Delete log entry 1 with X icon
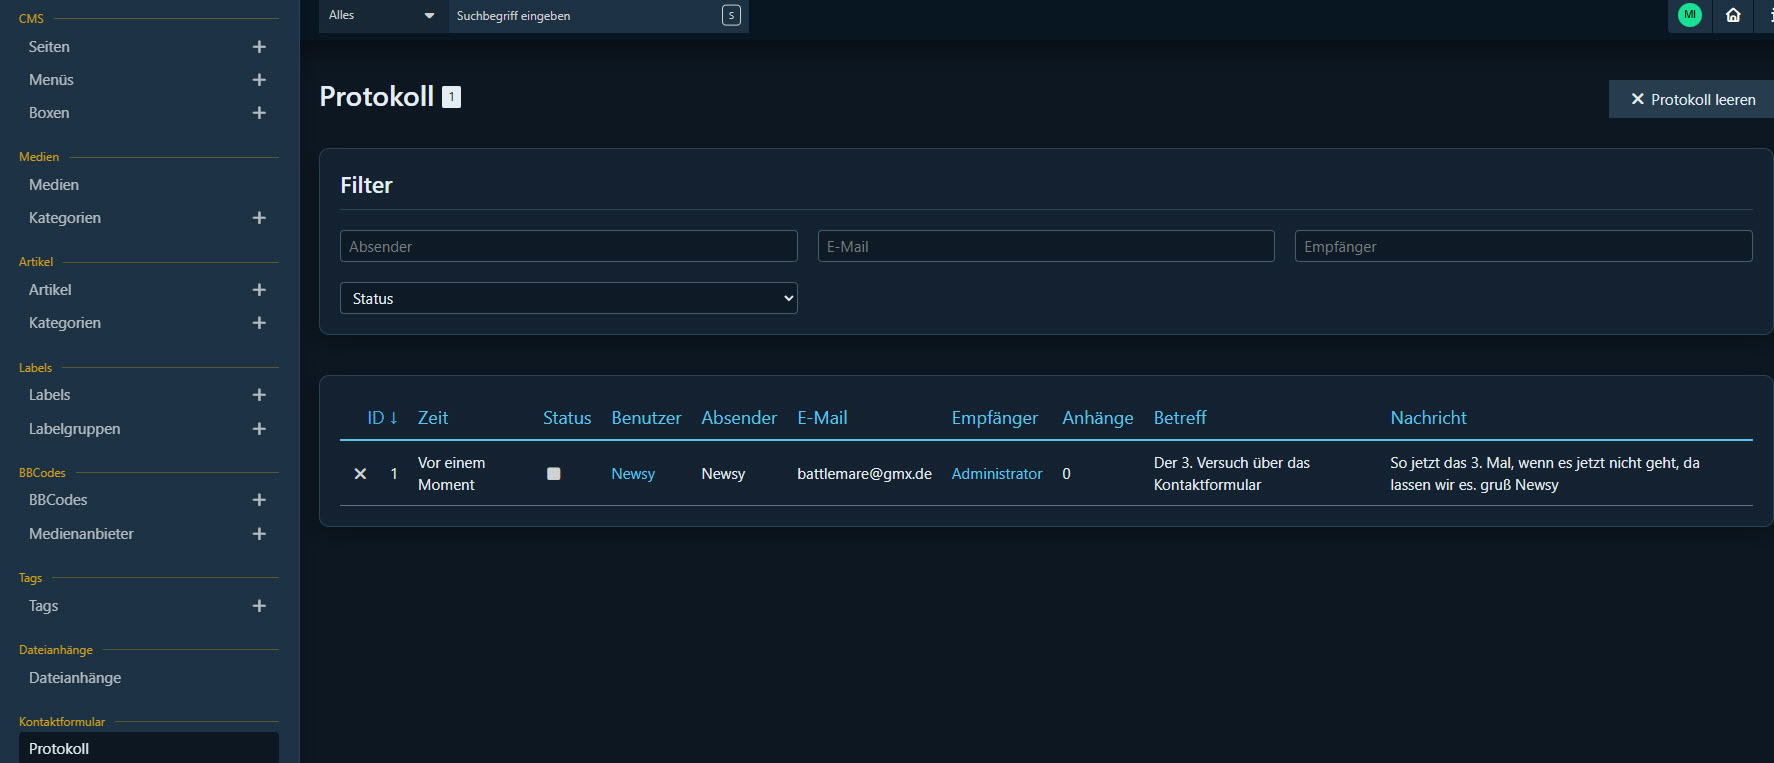This screenshot has width=1774, height=763. (x=360, y=474)
